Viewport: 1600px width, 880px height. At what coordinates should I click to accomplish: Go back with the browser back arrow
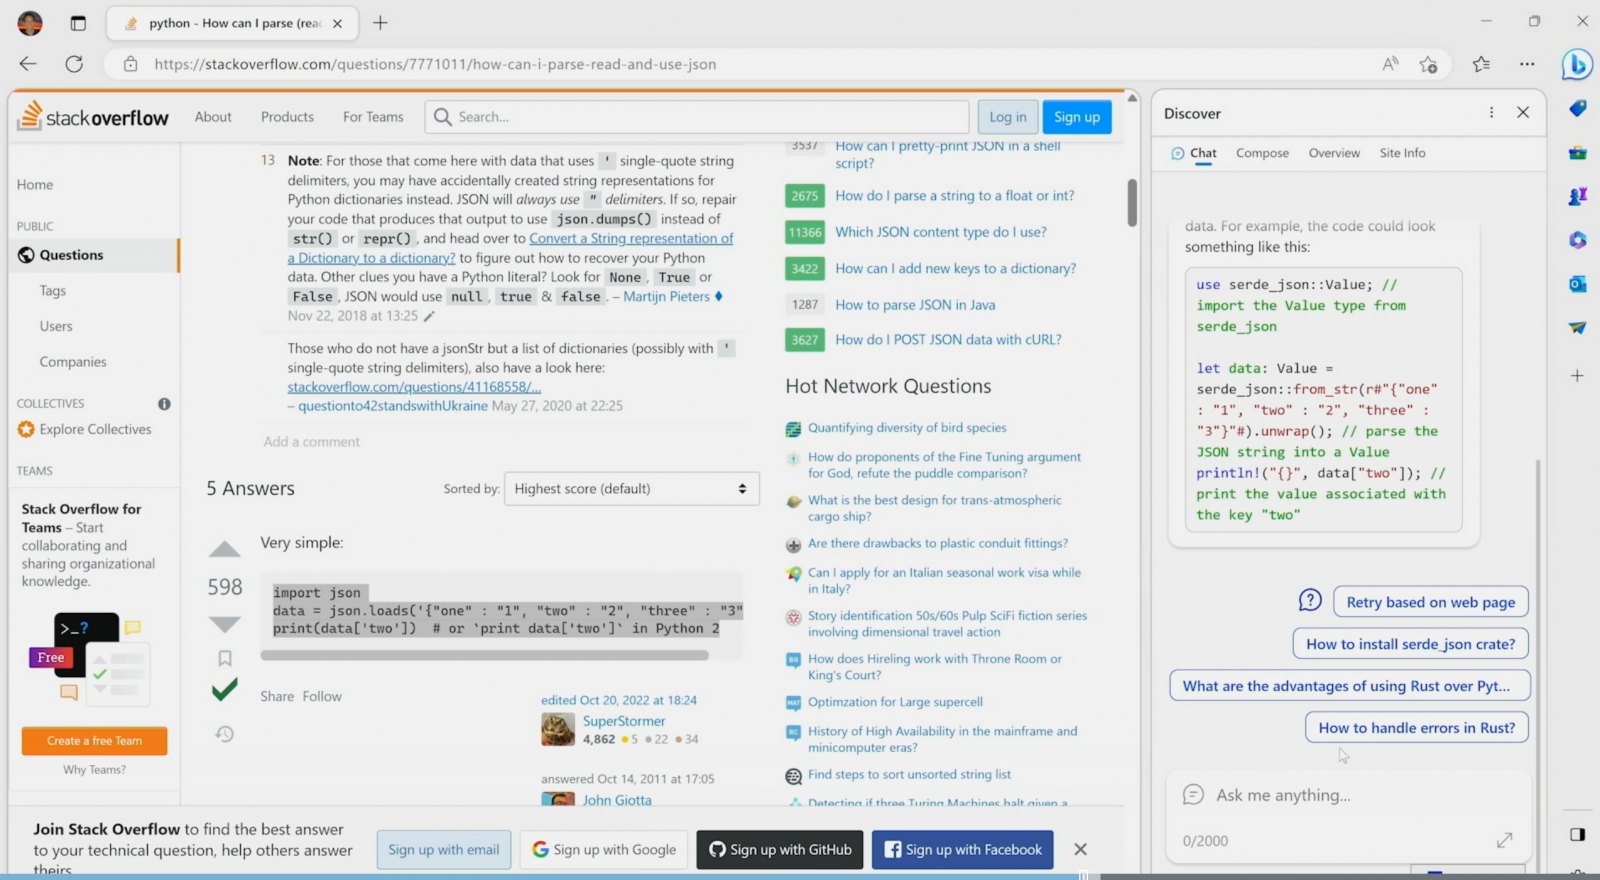pos(28,64)
